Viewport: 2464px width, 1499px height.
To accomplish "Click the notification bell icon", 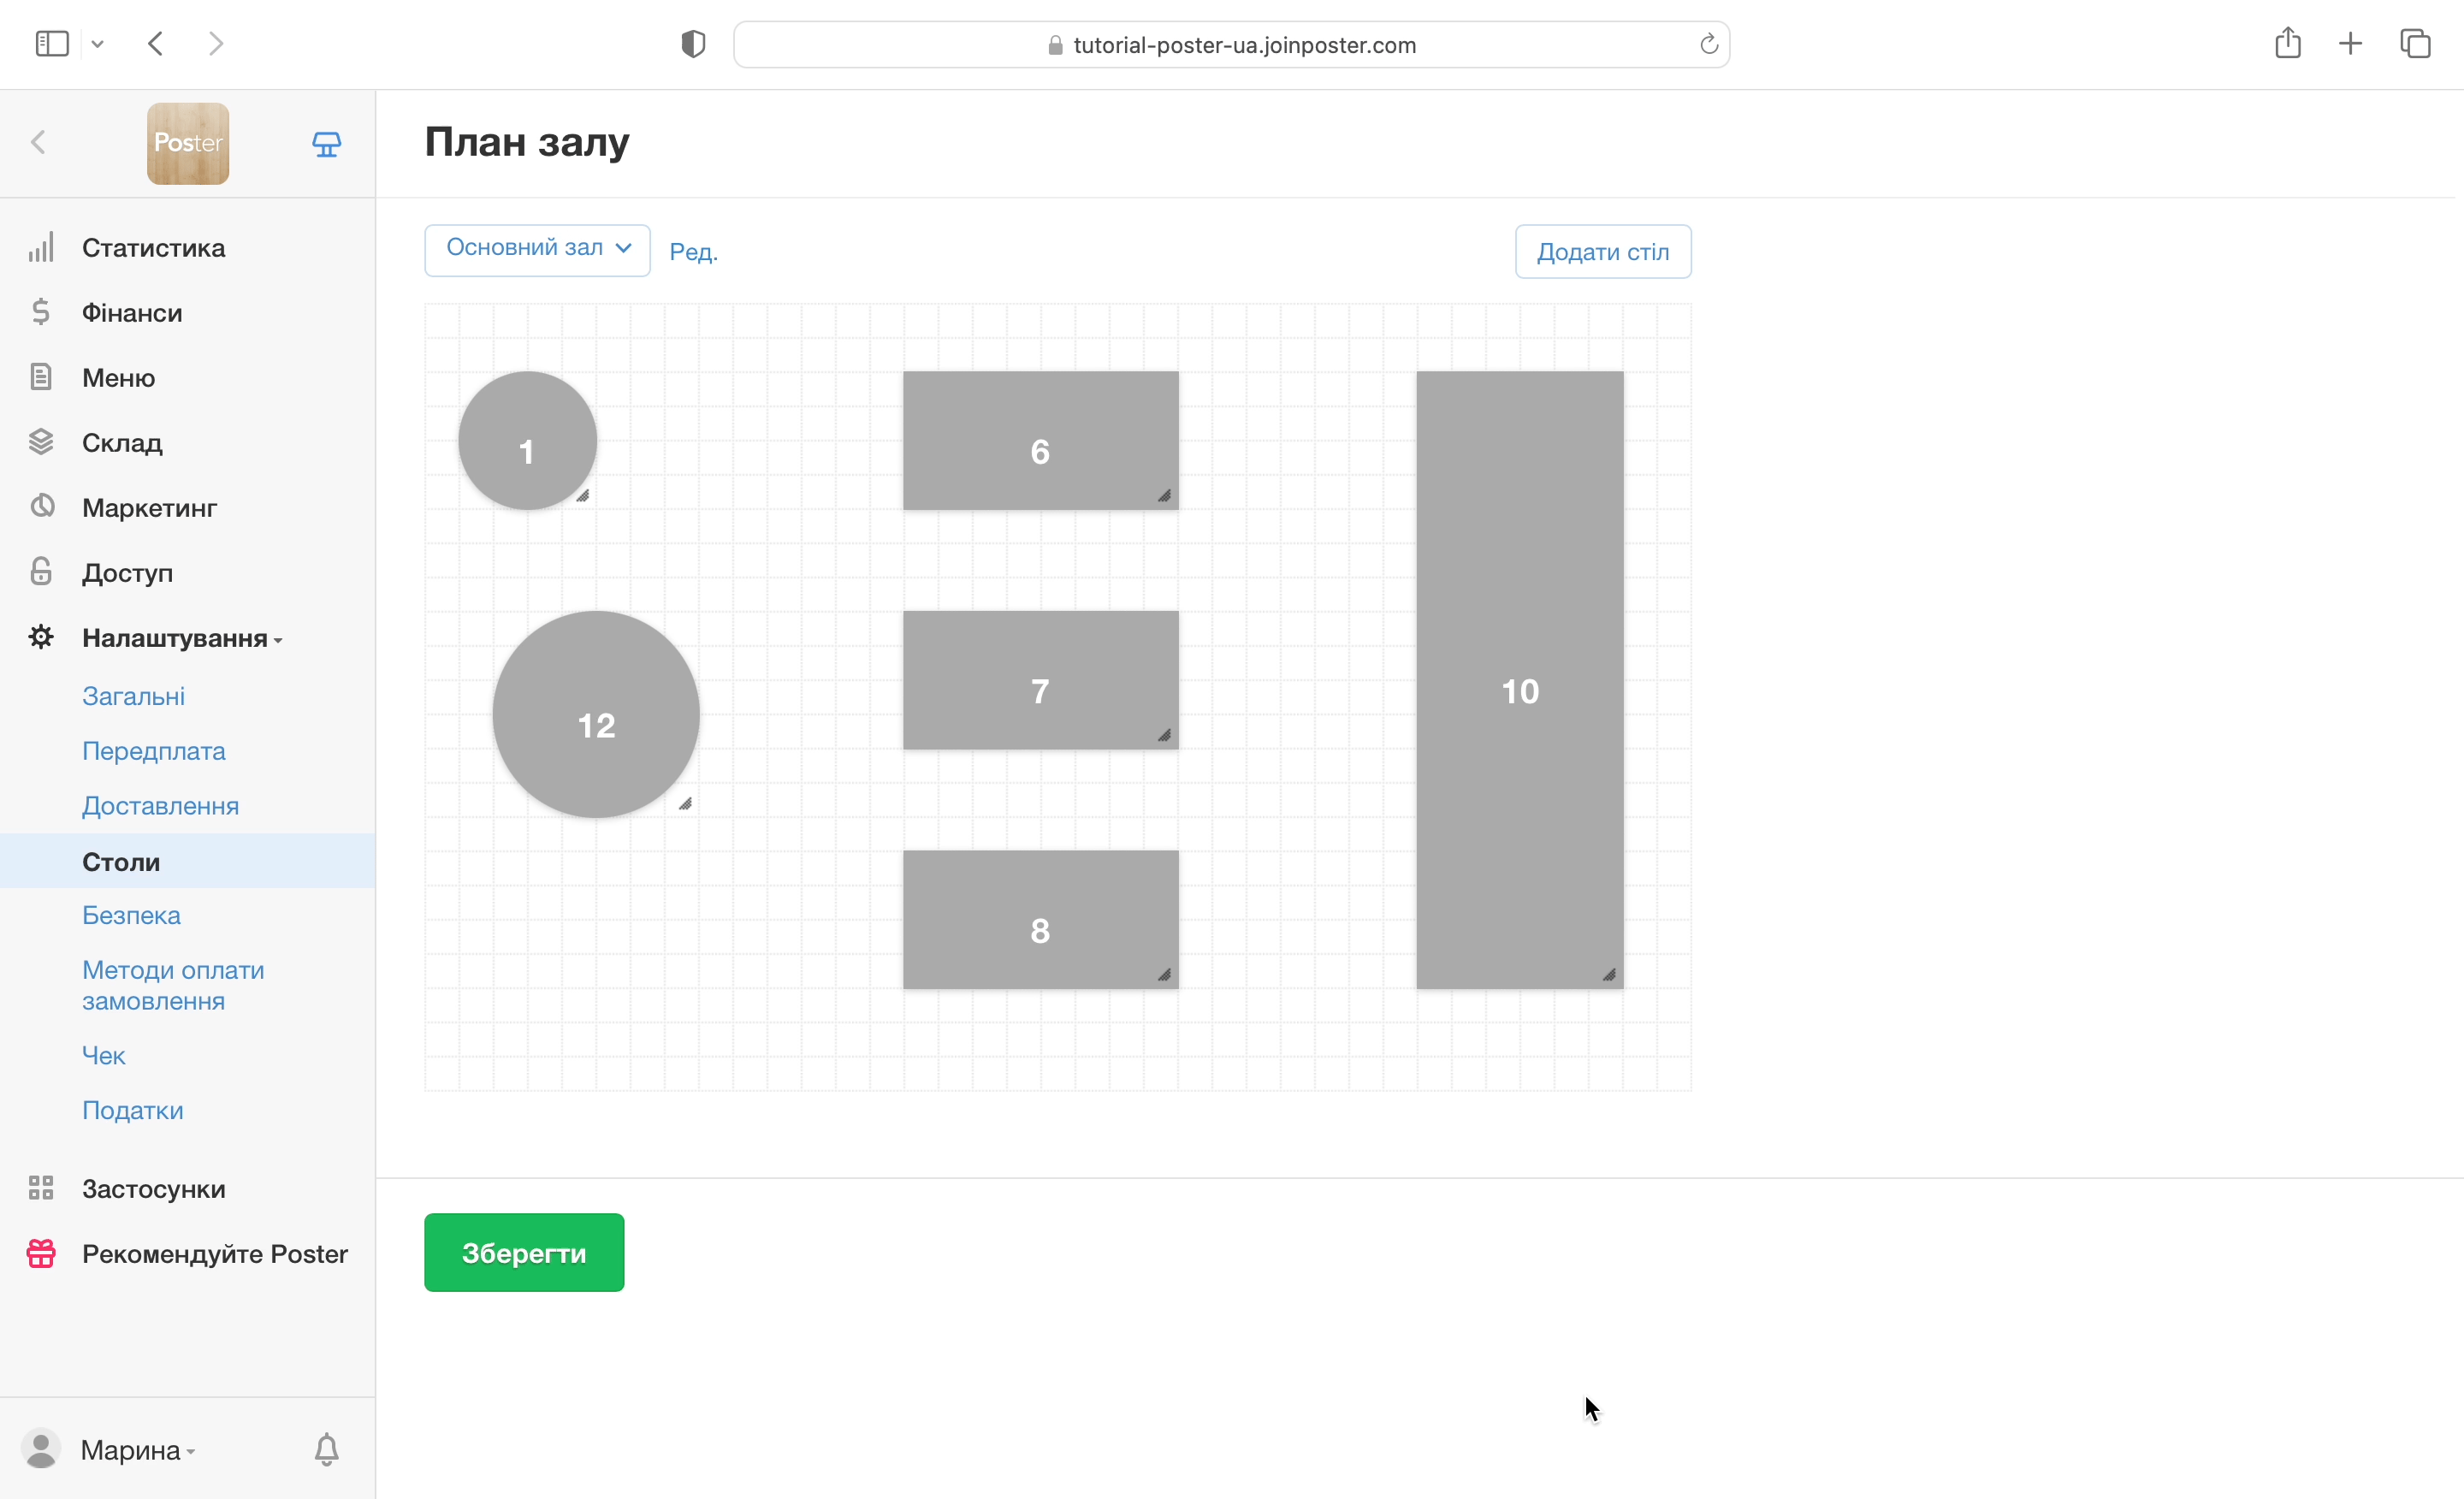I will click(326, 1448).
